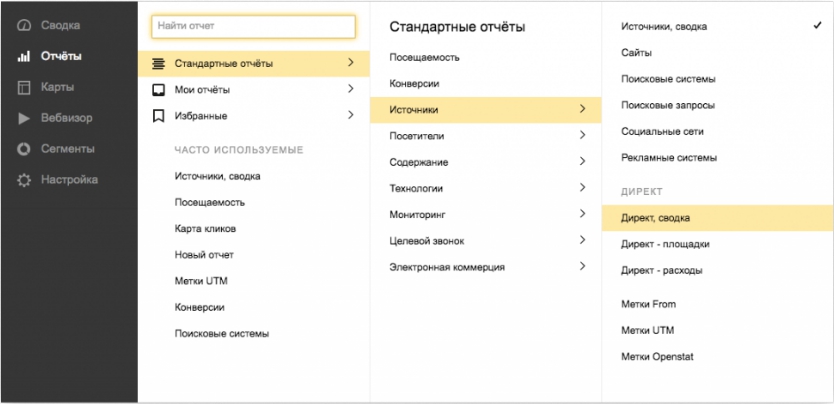Expand the Электронная коммерция submenu arrow
Viewport: 834px width, 404px height.
tap(582, 266)
